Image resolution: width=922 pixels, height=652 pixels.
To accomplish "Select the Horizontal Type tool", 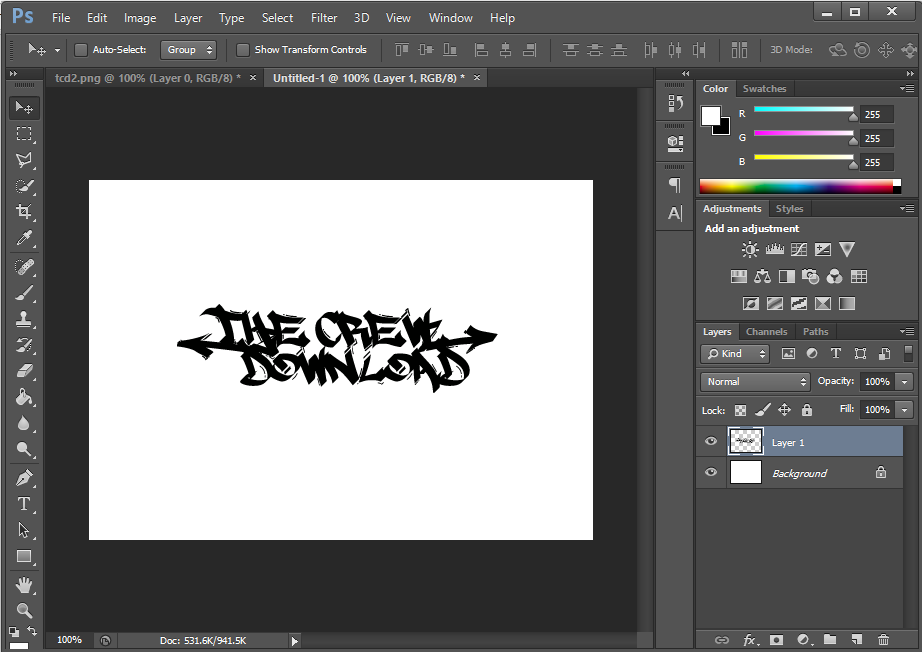I will pyautogui.click(x=24, y=504).
